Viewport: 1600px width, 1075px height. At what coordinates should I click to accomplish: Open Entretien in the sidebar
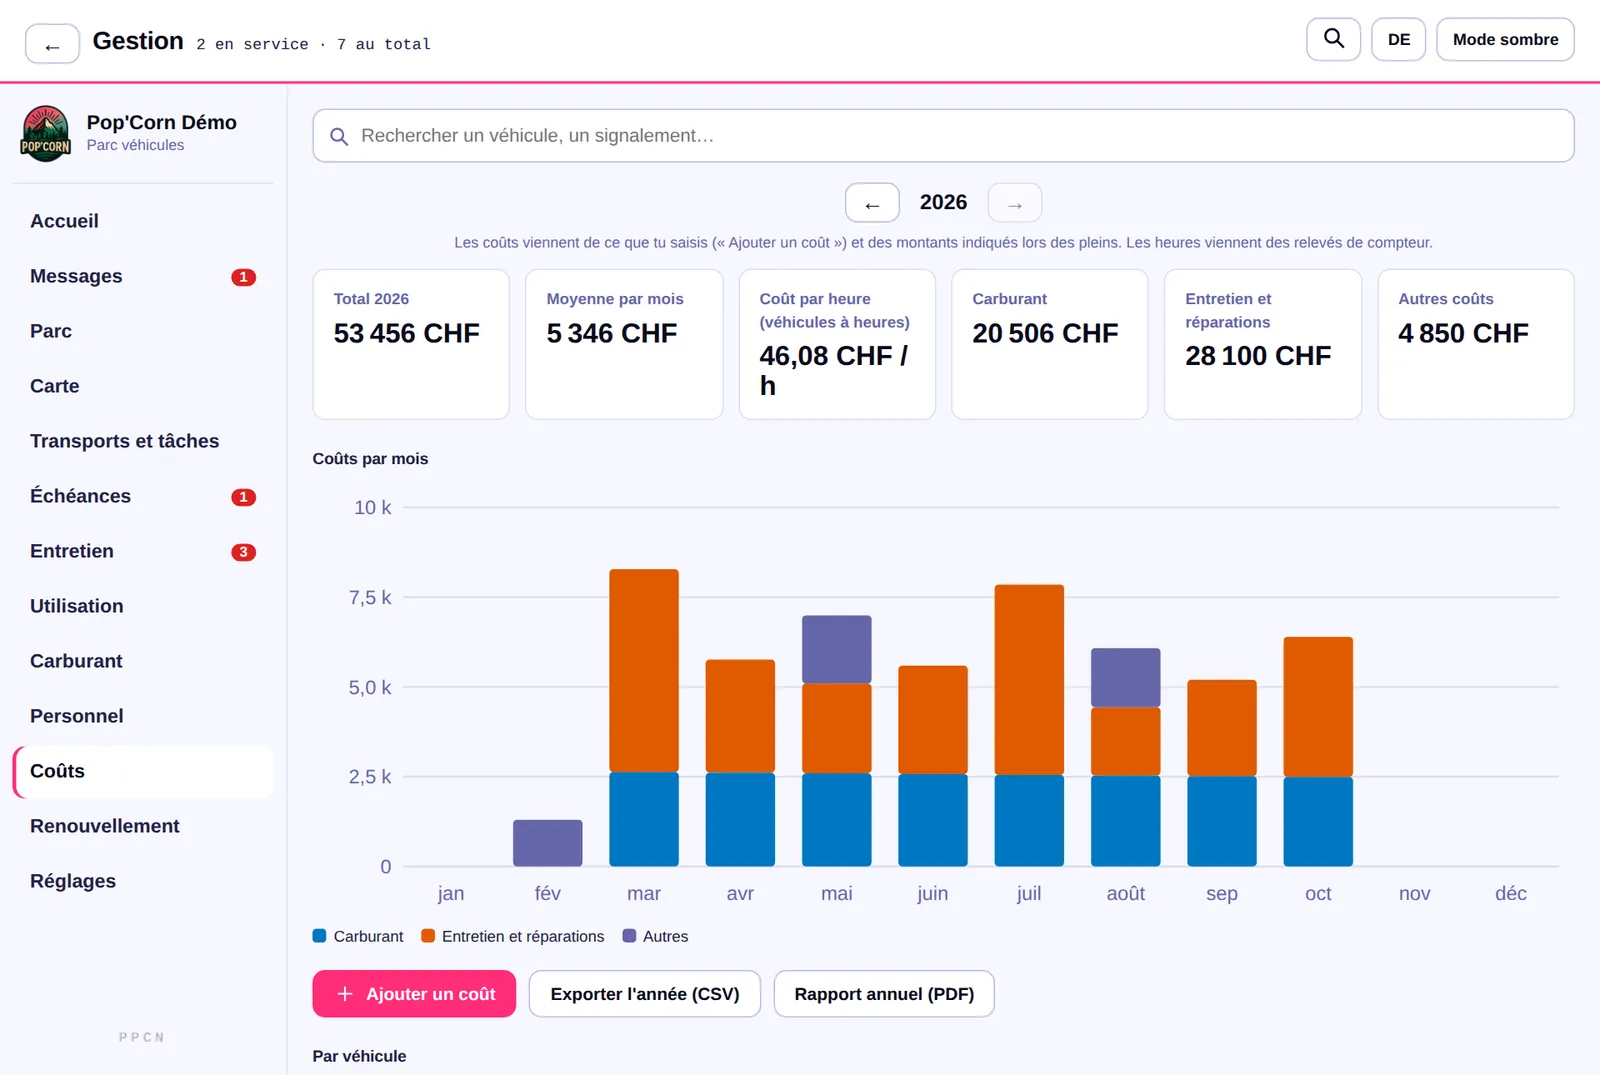point(143,551)
